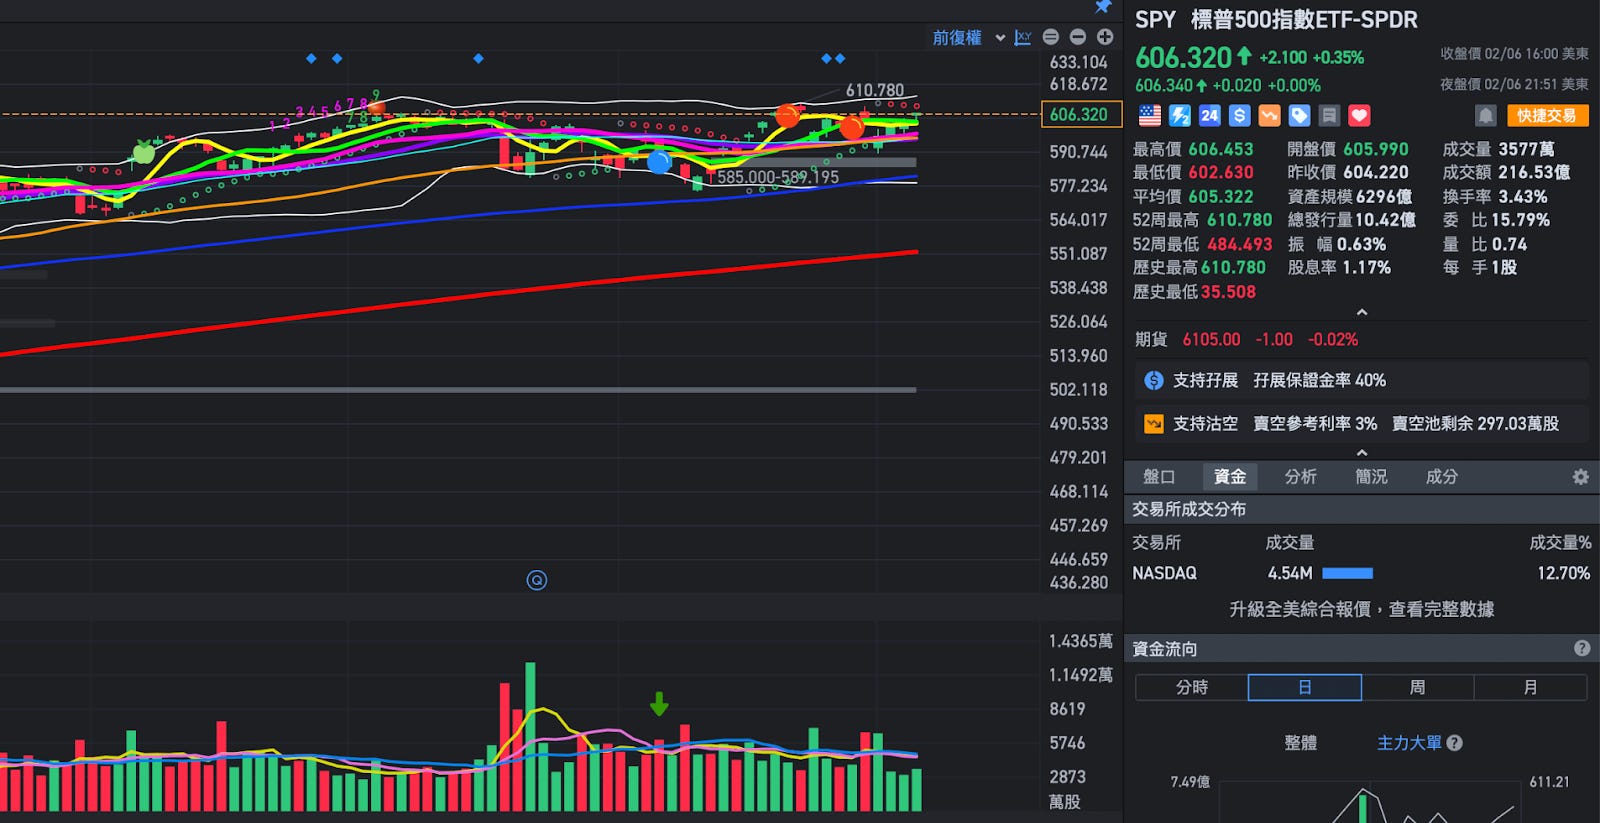The height and width of the screenshot is (823, 1600).
Task: Click the blue pin icon above the chart
Action: click(1103, 7)
